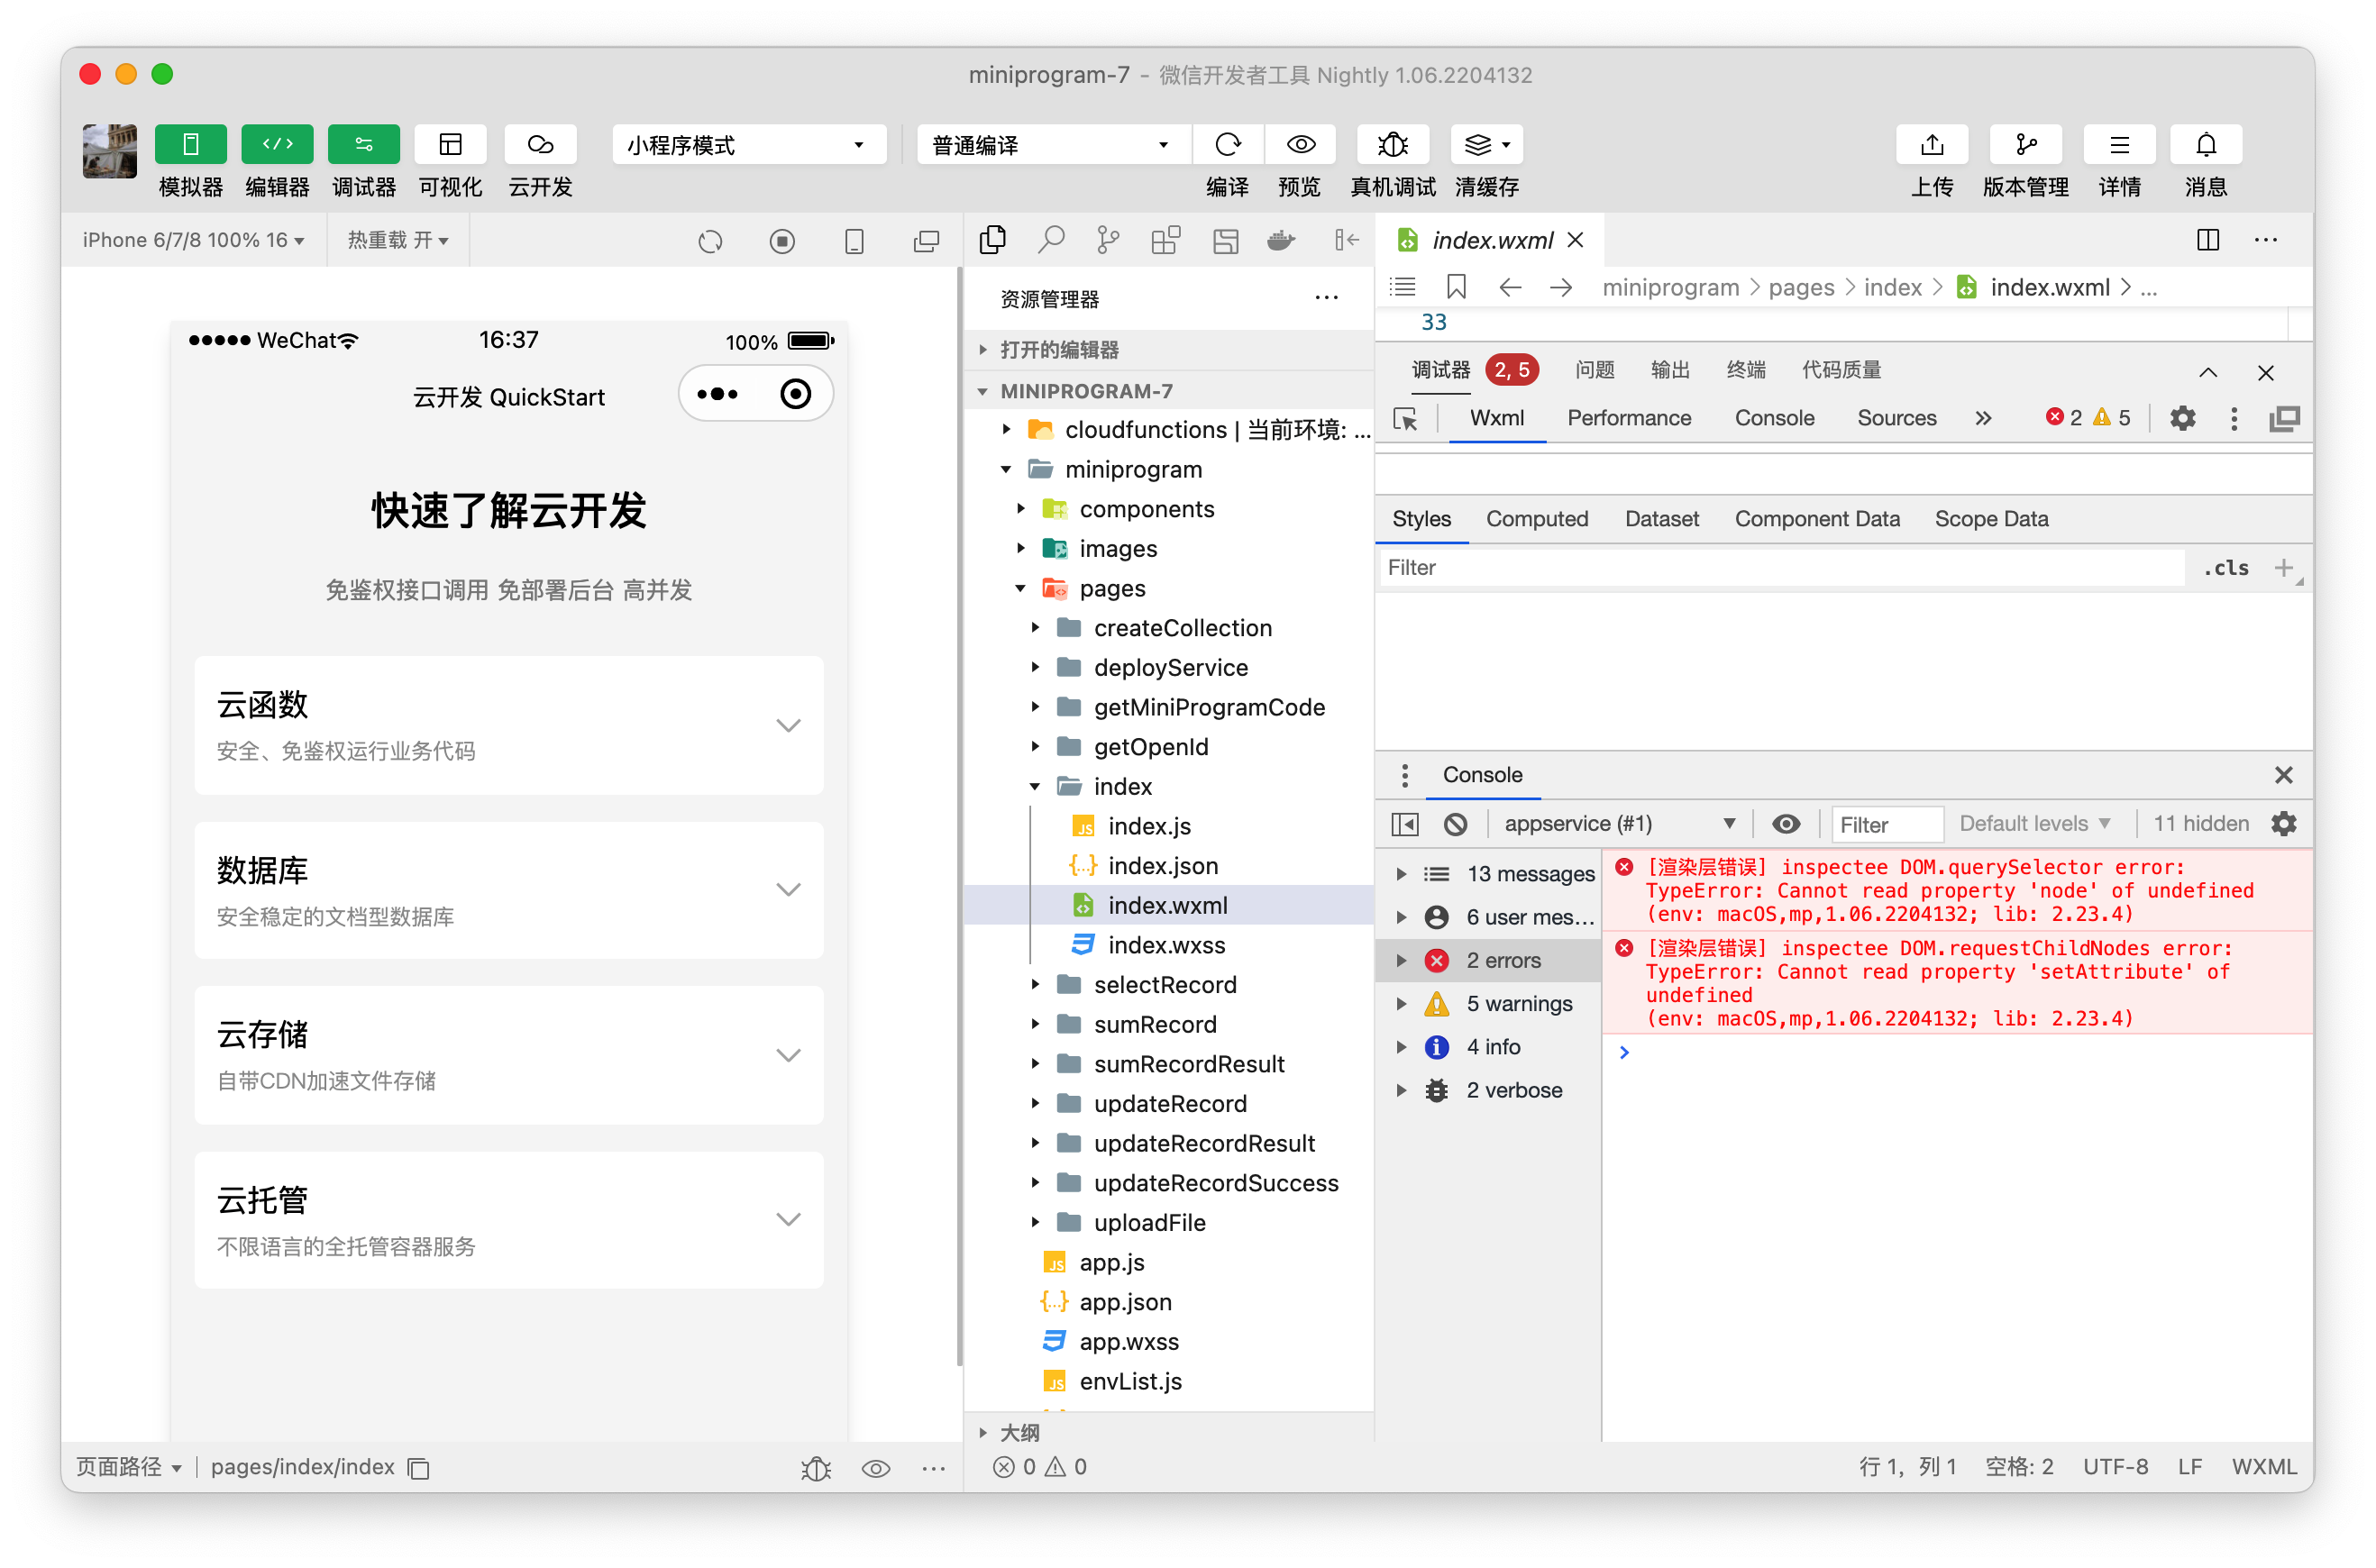Image resolution: width=2376 pixels, height=1568 pixels.
Task: Clear the console with ban icon
Action: [x=1455, y=824]
